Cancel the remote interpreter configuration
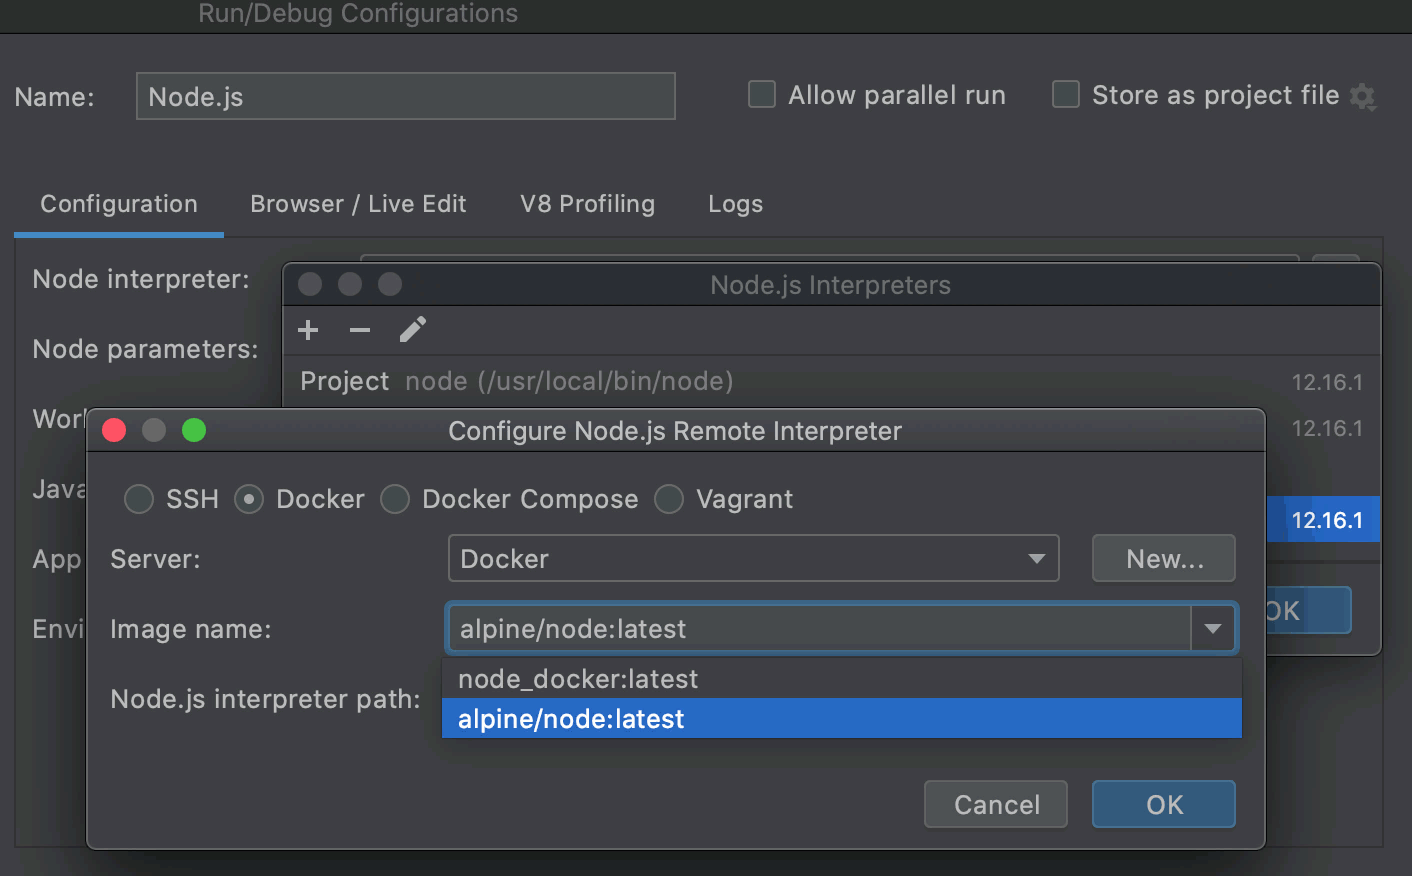This screenshot has width=1412, height=876. (995, 804)
